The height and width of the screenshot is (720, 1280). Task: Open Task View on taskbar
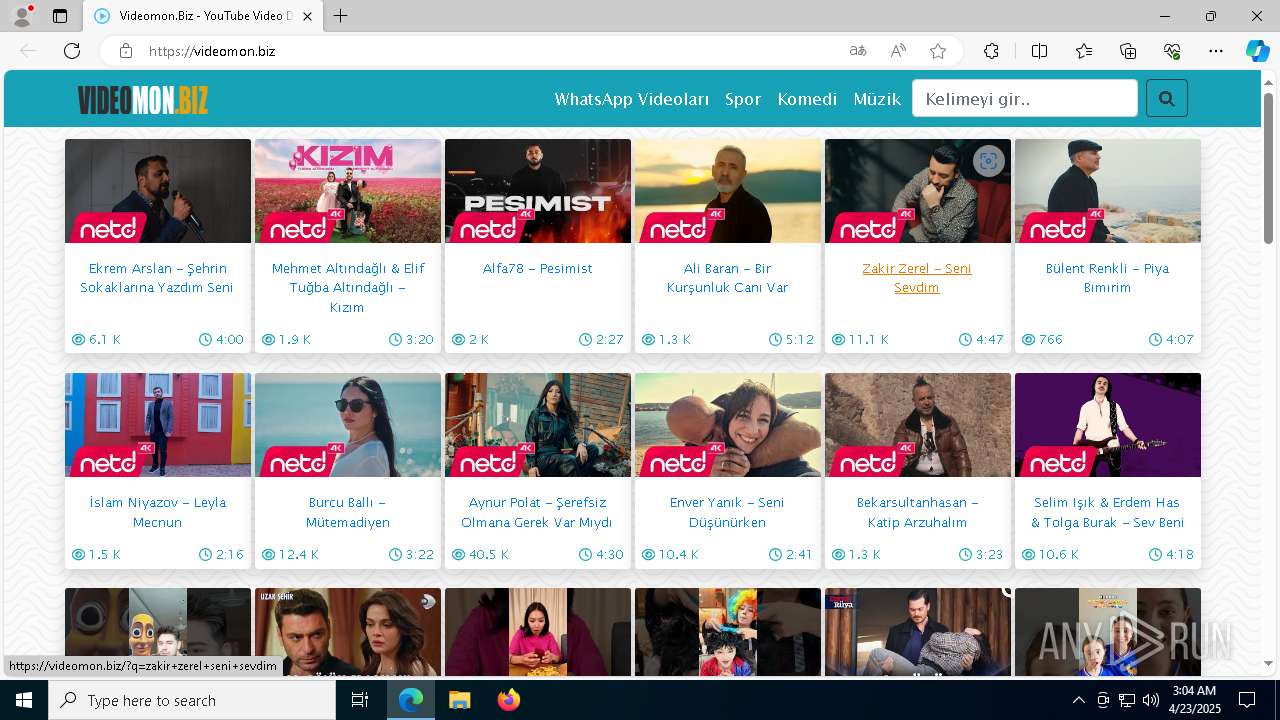[360, 700]
